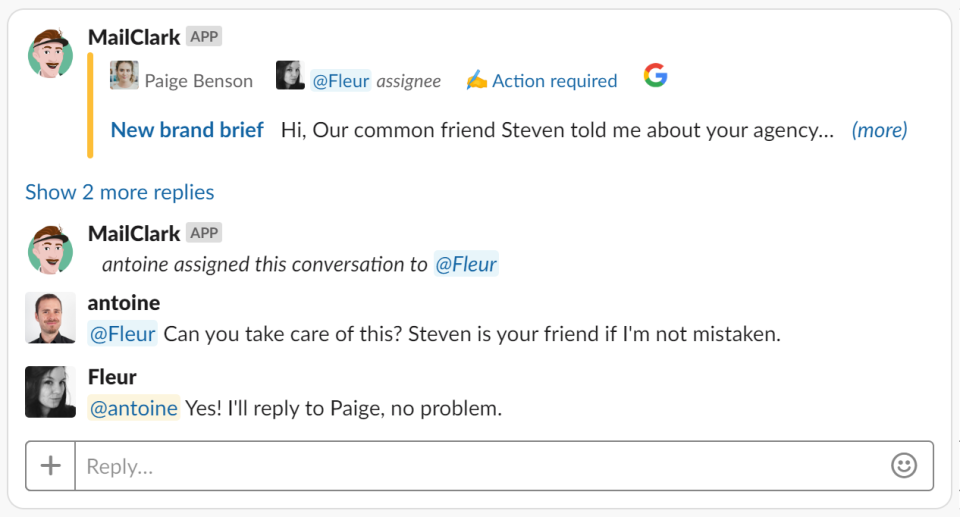Click @Fleur in the assignment notice
Viewport: 960px width, 517px height.
click(x=466, y=265)
